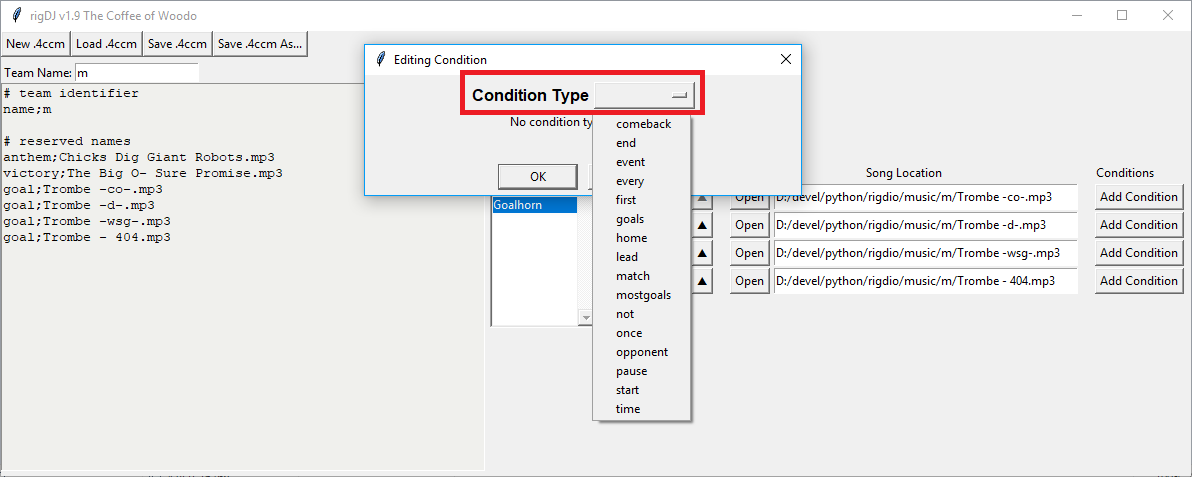Move Trombe -wsg- song up arrow
The height and width of the screenshot is (477, 1192).
(703, 253)
